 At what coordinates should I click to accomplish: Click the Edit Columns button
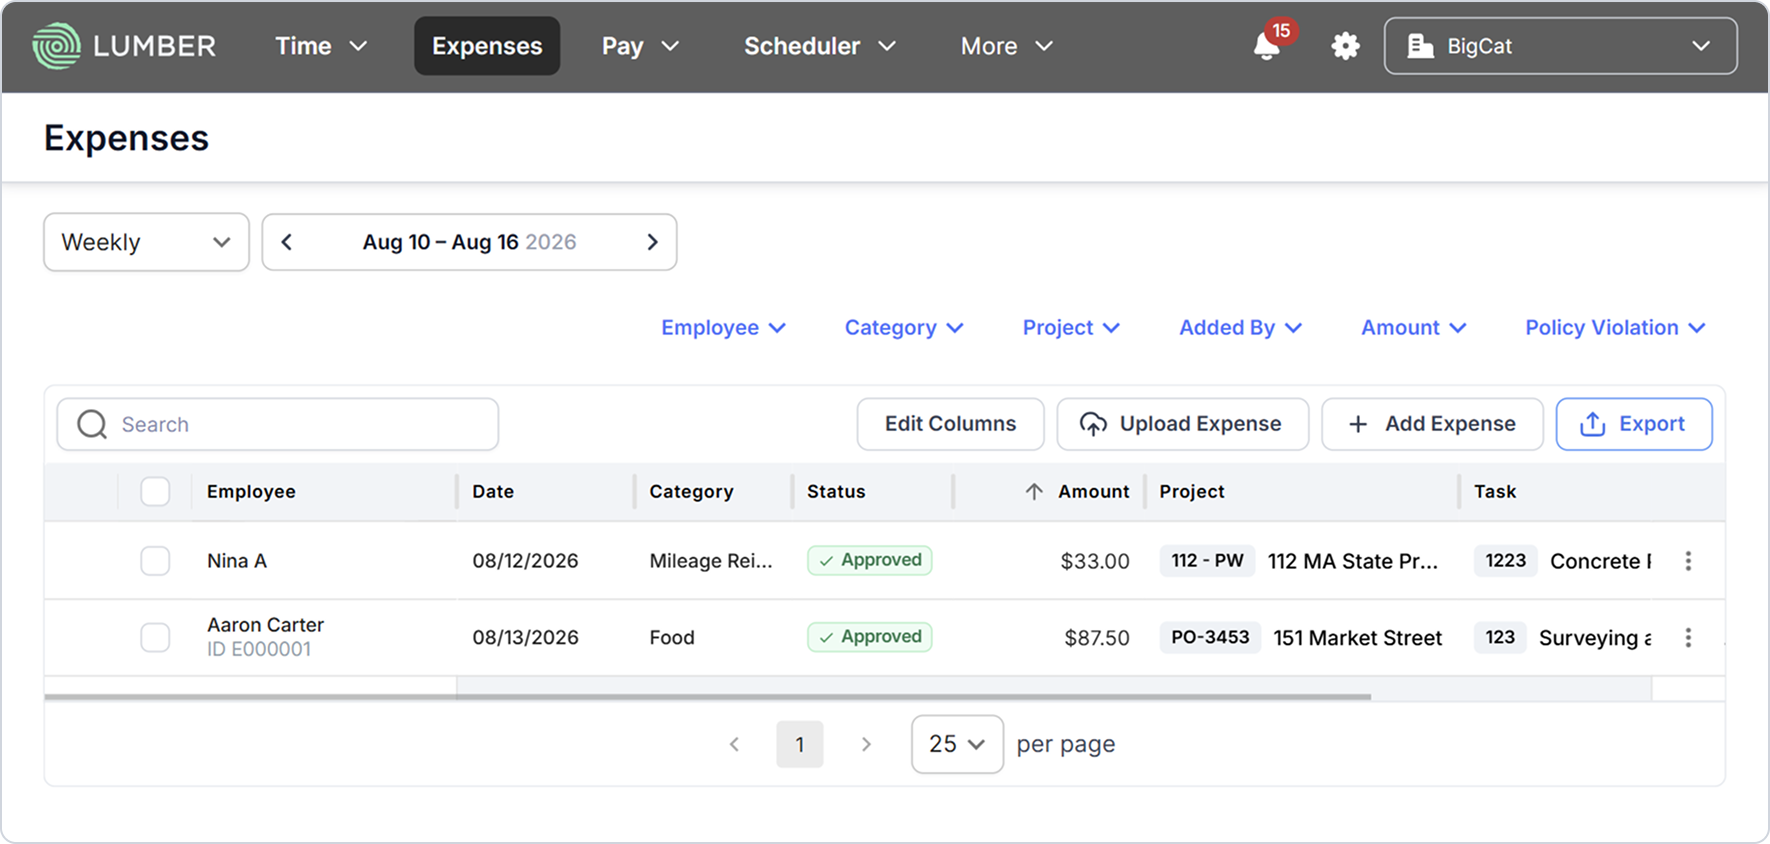950,424
